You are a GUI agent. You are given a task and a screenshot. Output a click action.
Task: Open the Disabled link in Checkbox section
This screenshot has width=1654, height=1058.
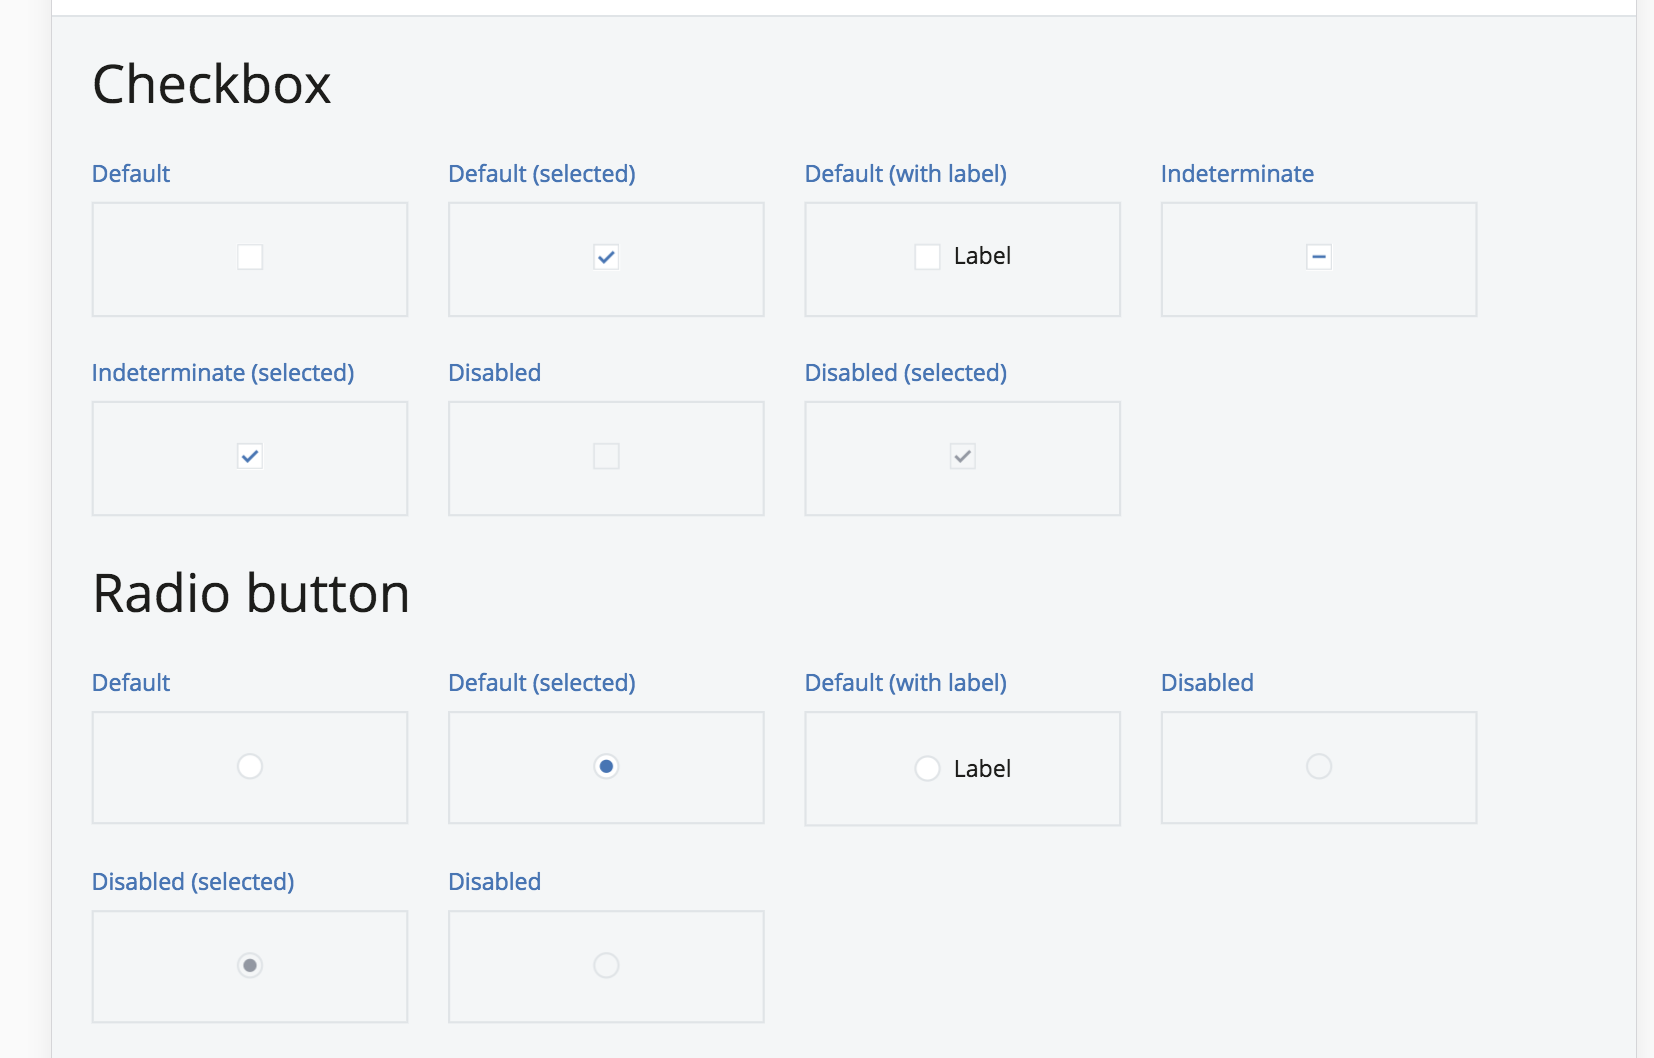click(x=494, y=373)
